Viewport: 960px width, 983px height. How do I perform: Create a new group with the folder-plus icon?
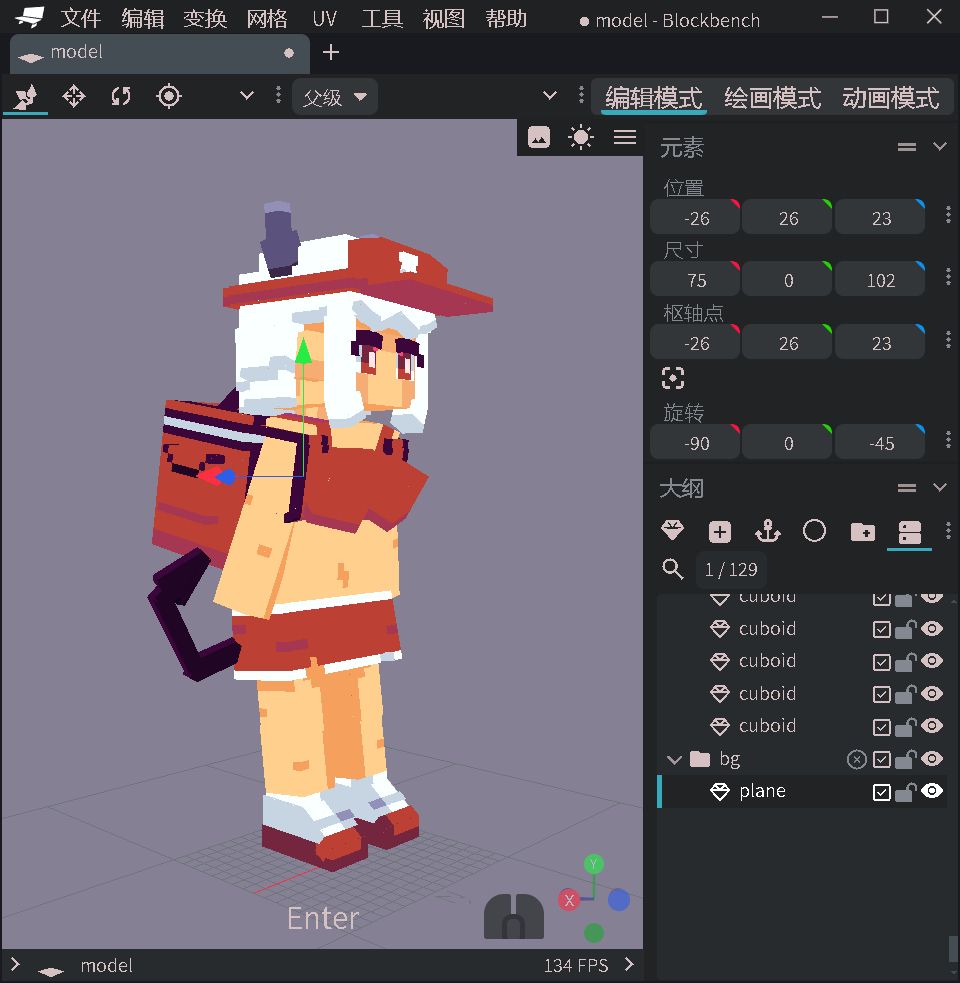863,532
